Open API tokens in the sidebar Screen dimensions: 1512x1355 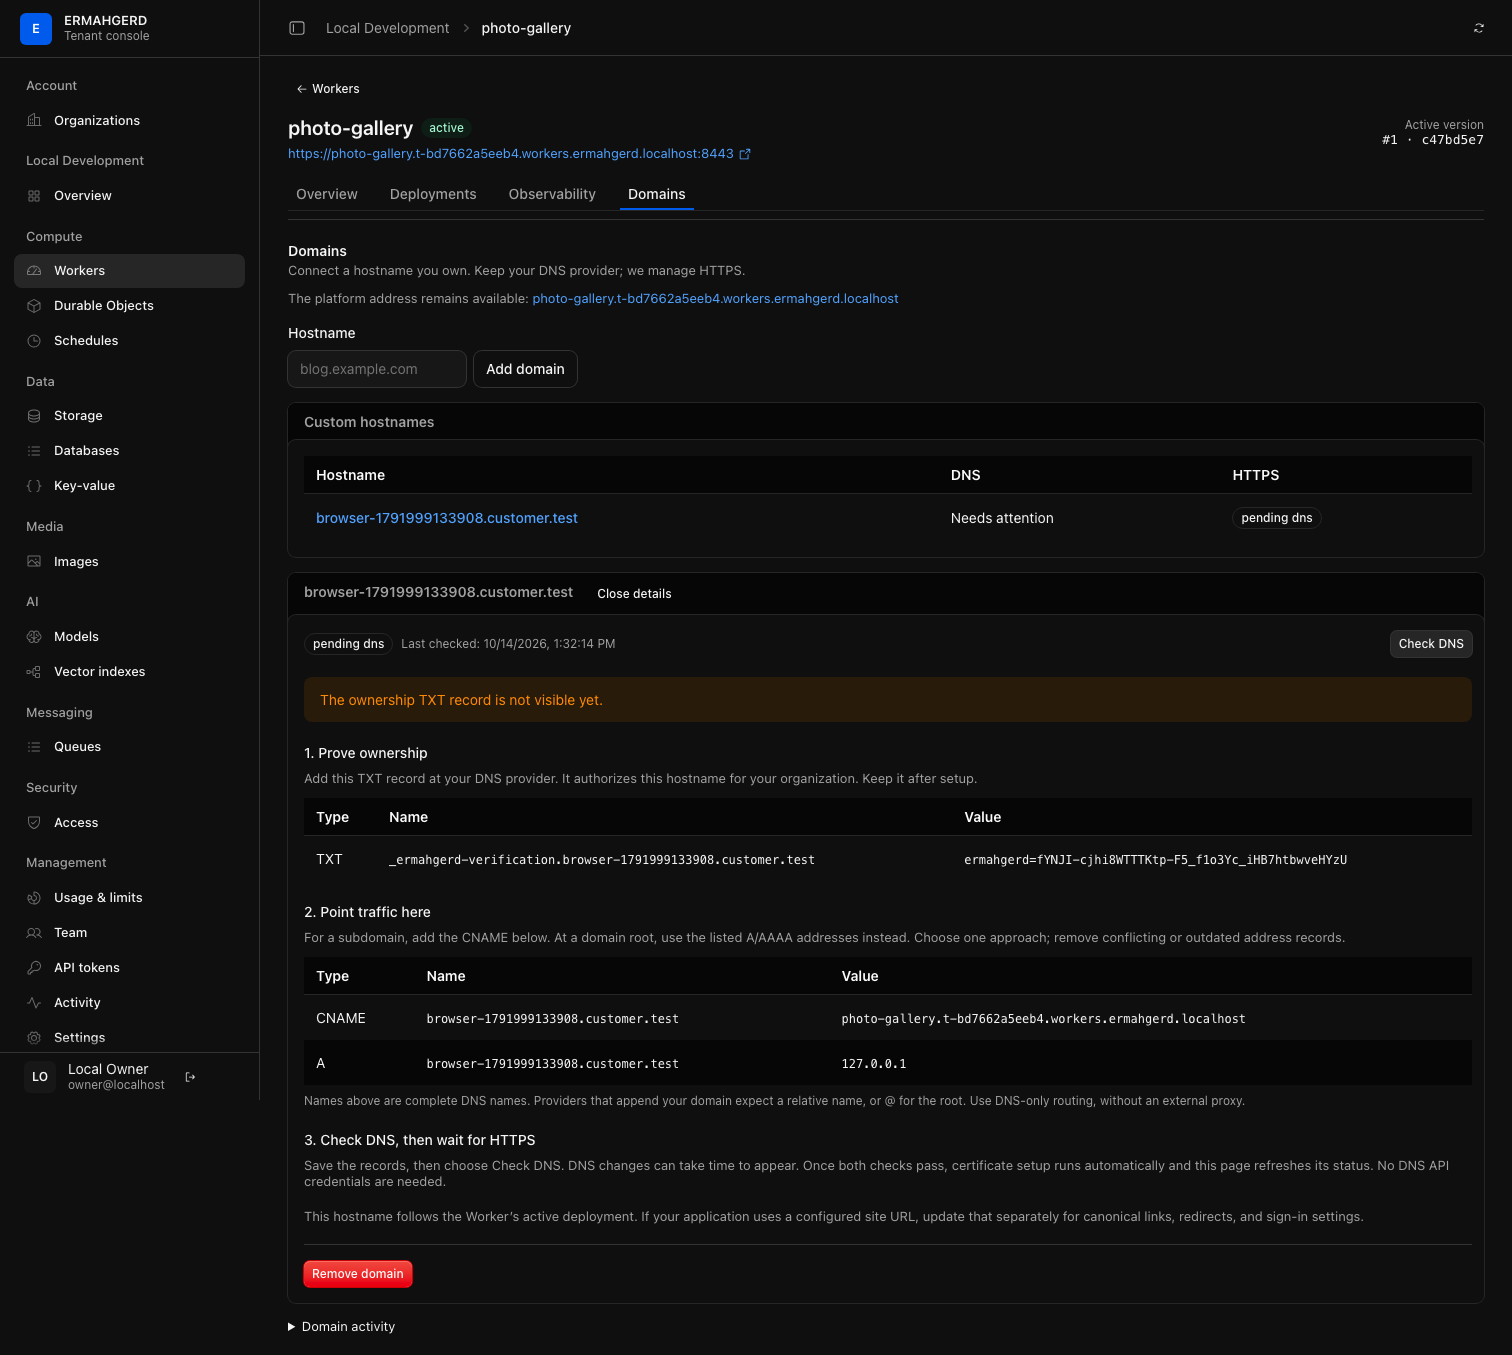[129, 968]
